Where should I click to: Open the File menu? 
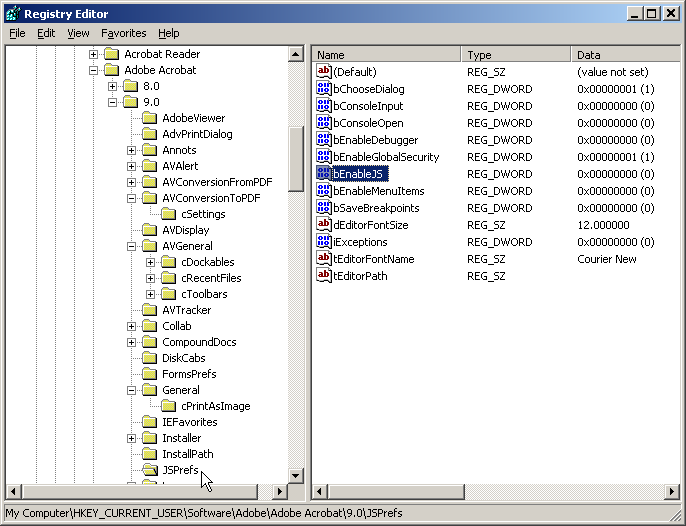coord(18,33)
